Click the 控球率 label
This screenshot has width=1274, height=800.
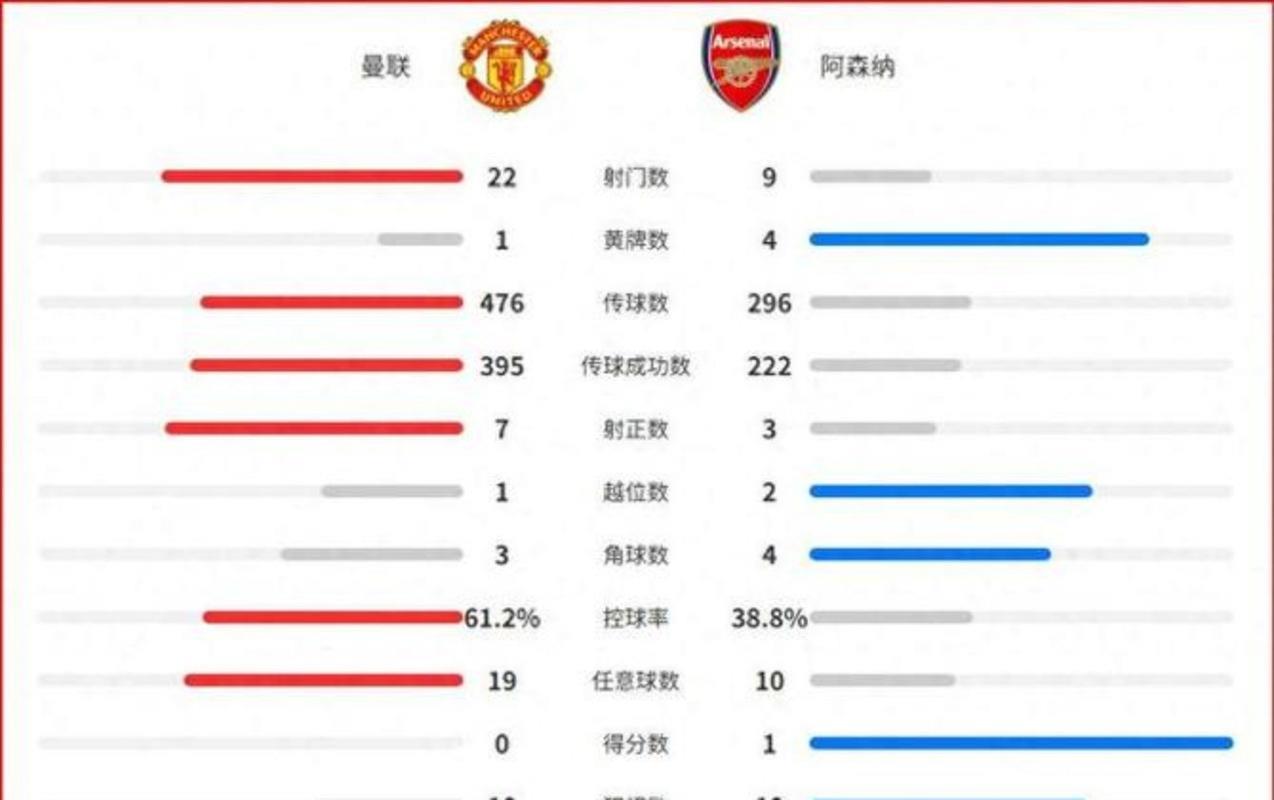pyautogui.click(x=635, y=618)
